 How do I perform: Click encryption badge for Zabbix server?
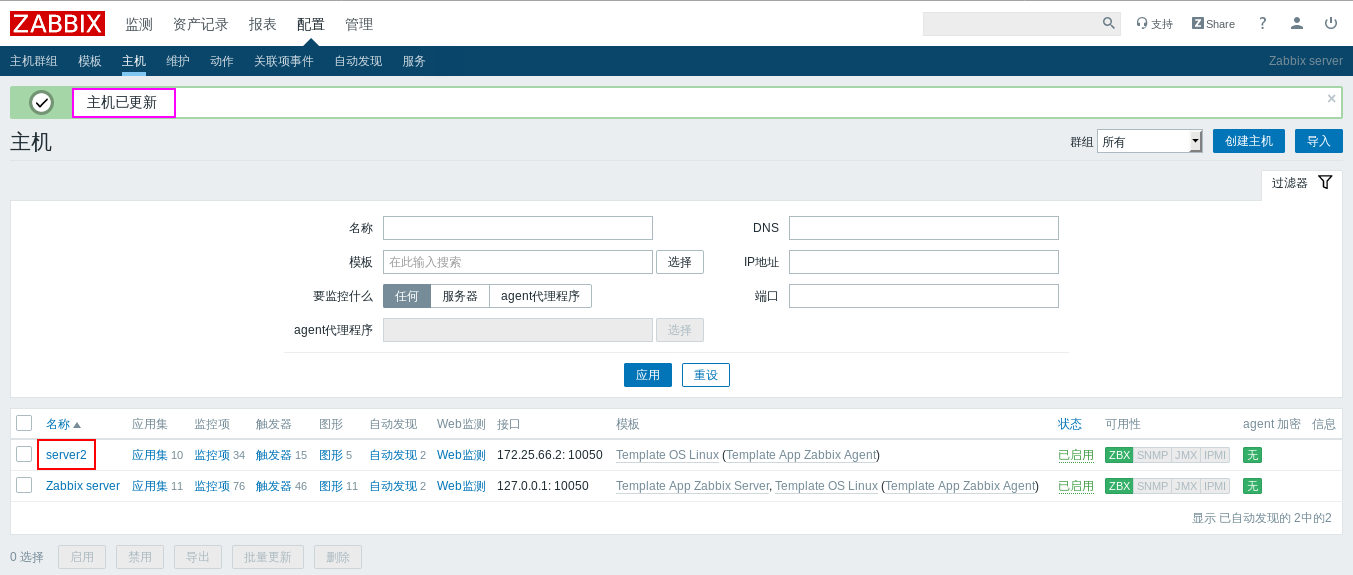pos(1252,486)
